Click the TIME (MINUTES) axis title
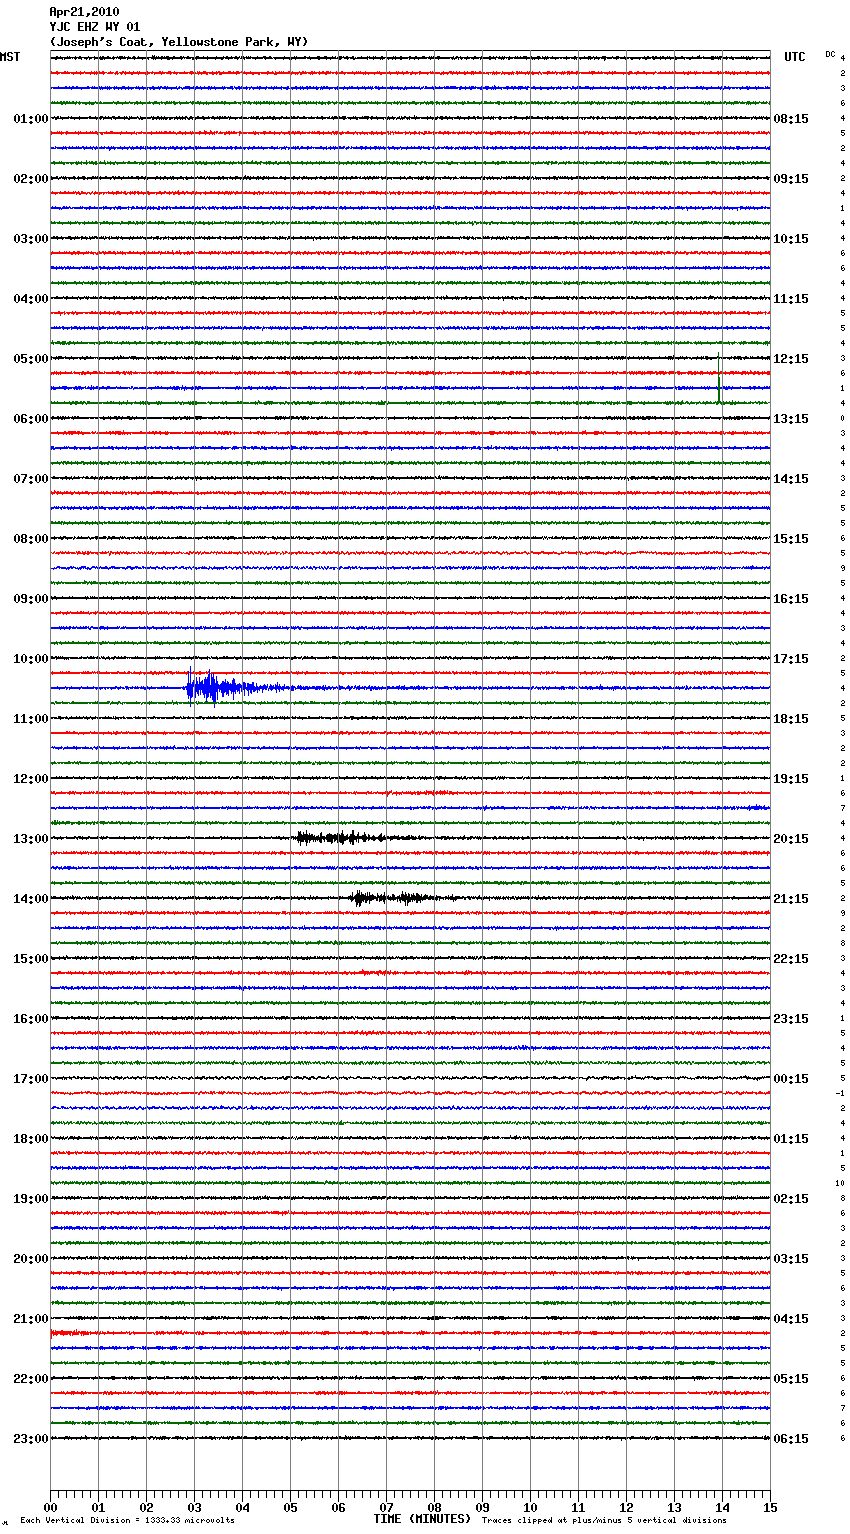The height and width of the screenshot is (1534, 850). click(x=422, y=1519)
